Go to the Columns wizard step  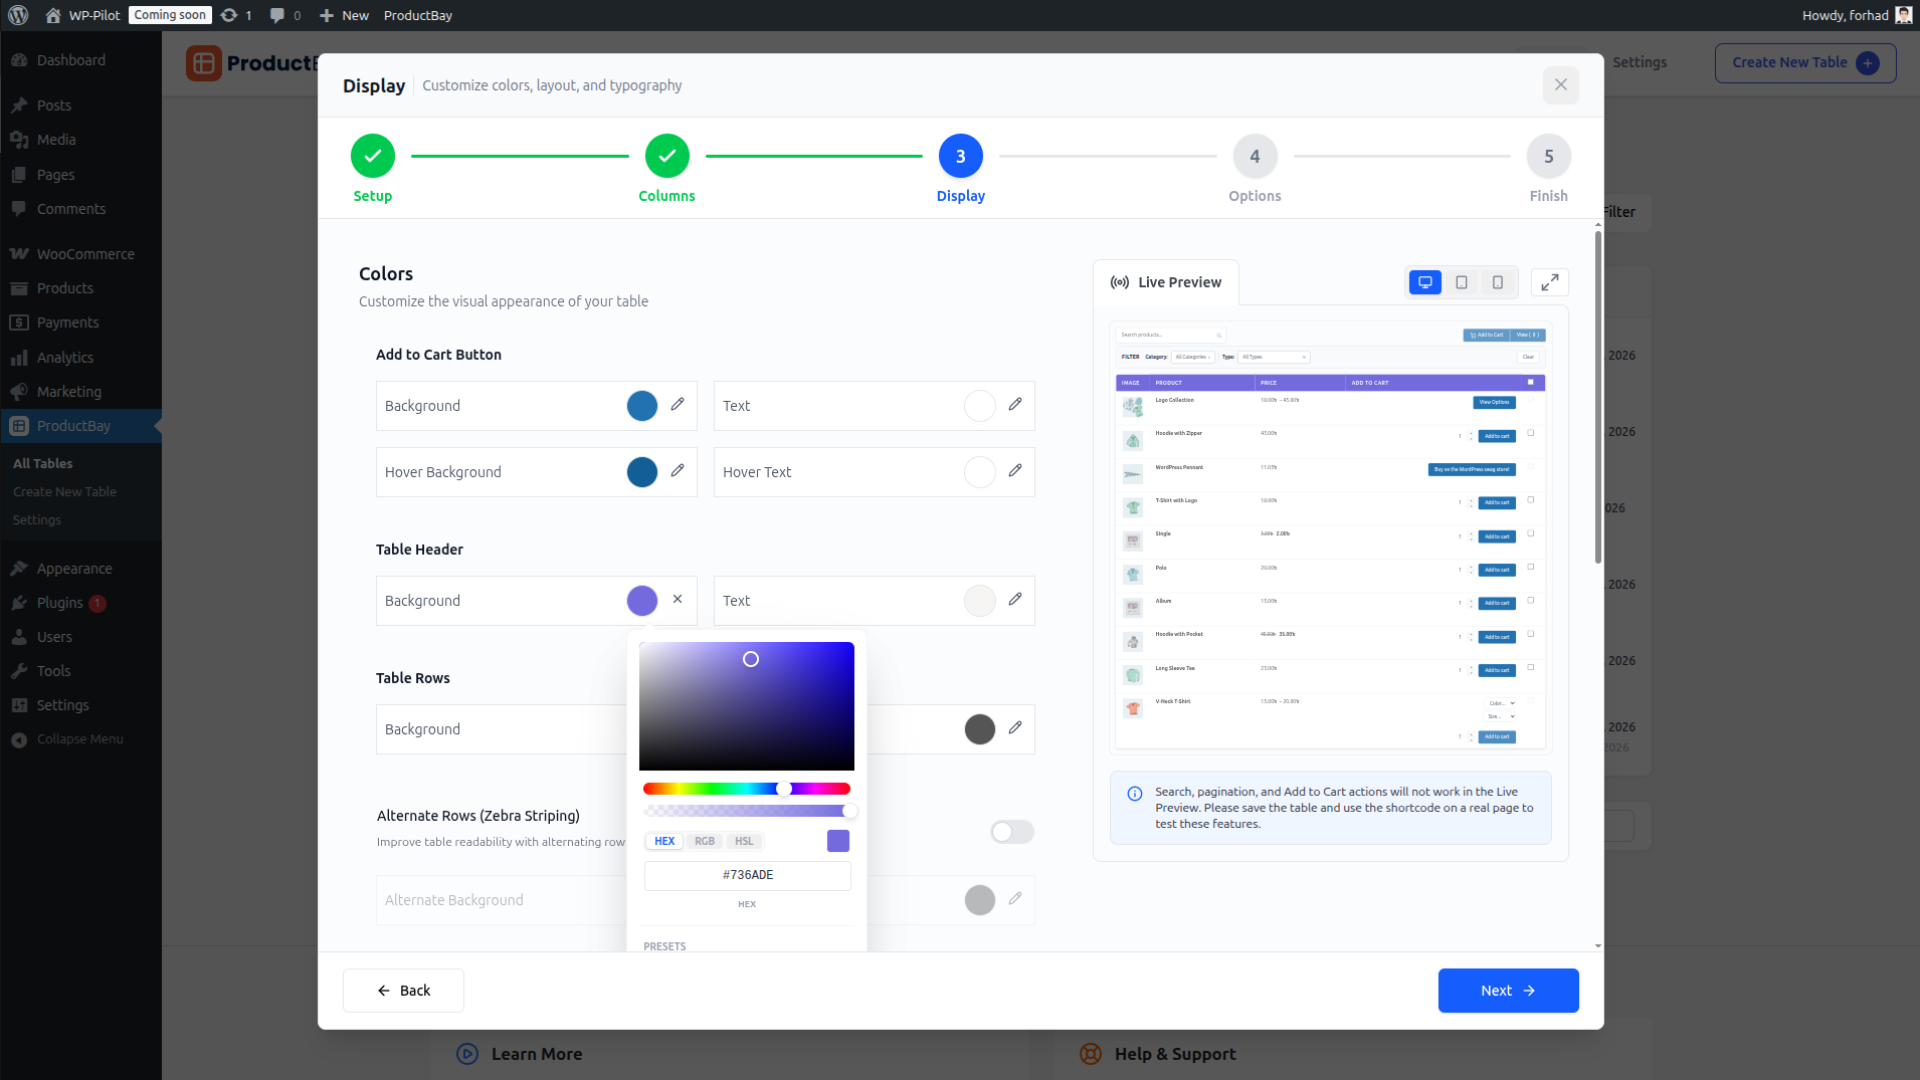coord(666,156)
